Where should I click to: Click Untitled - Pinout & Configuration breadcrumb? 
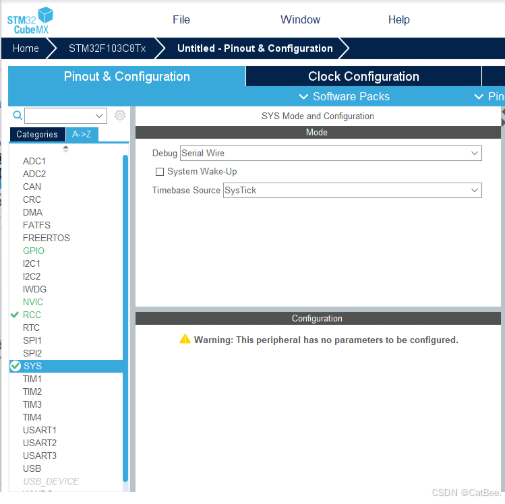[255, 48]
